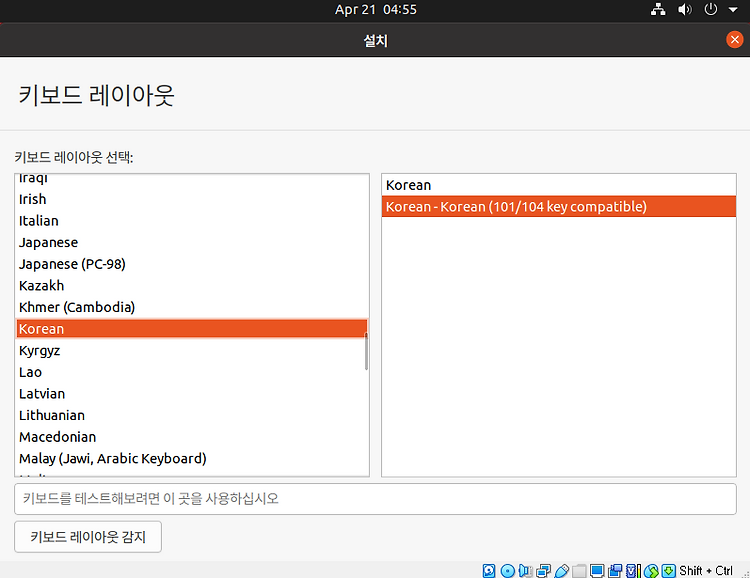Screen dimensions: 750x578
Task: Select plain Korean variant in right list
Action: (559, 185)
